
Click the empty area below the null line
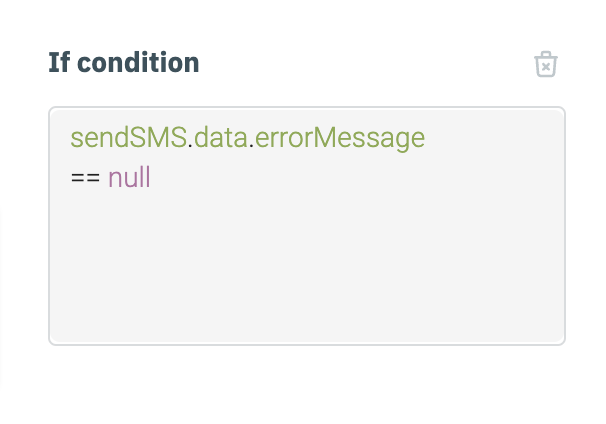click(x=306, y=270)
